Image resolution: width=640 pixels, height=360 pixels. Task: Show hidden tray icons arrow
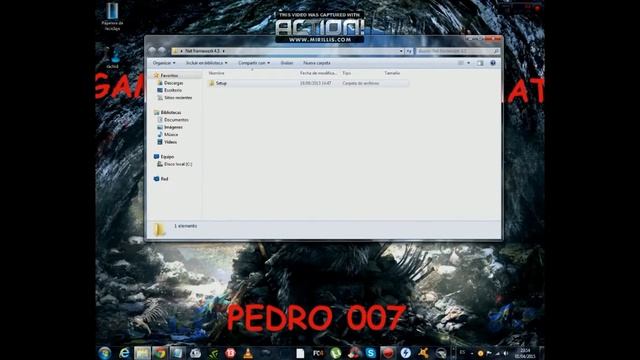(471, 353)
